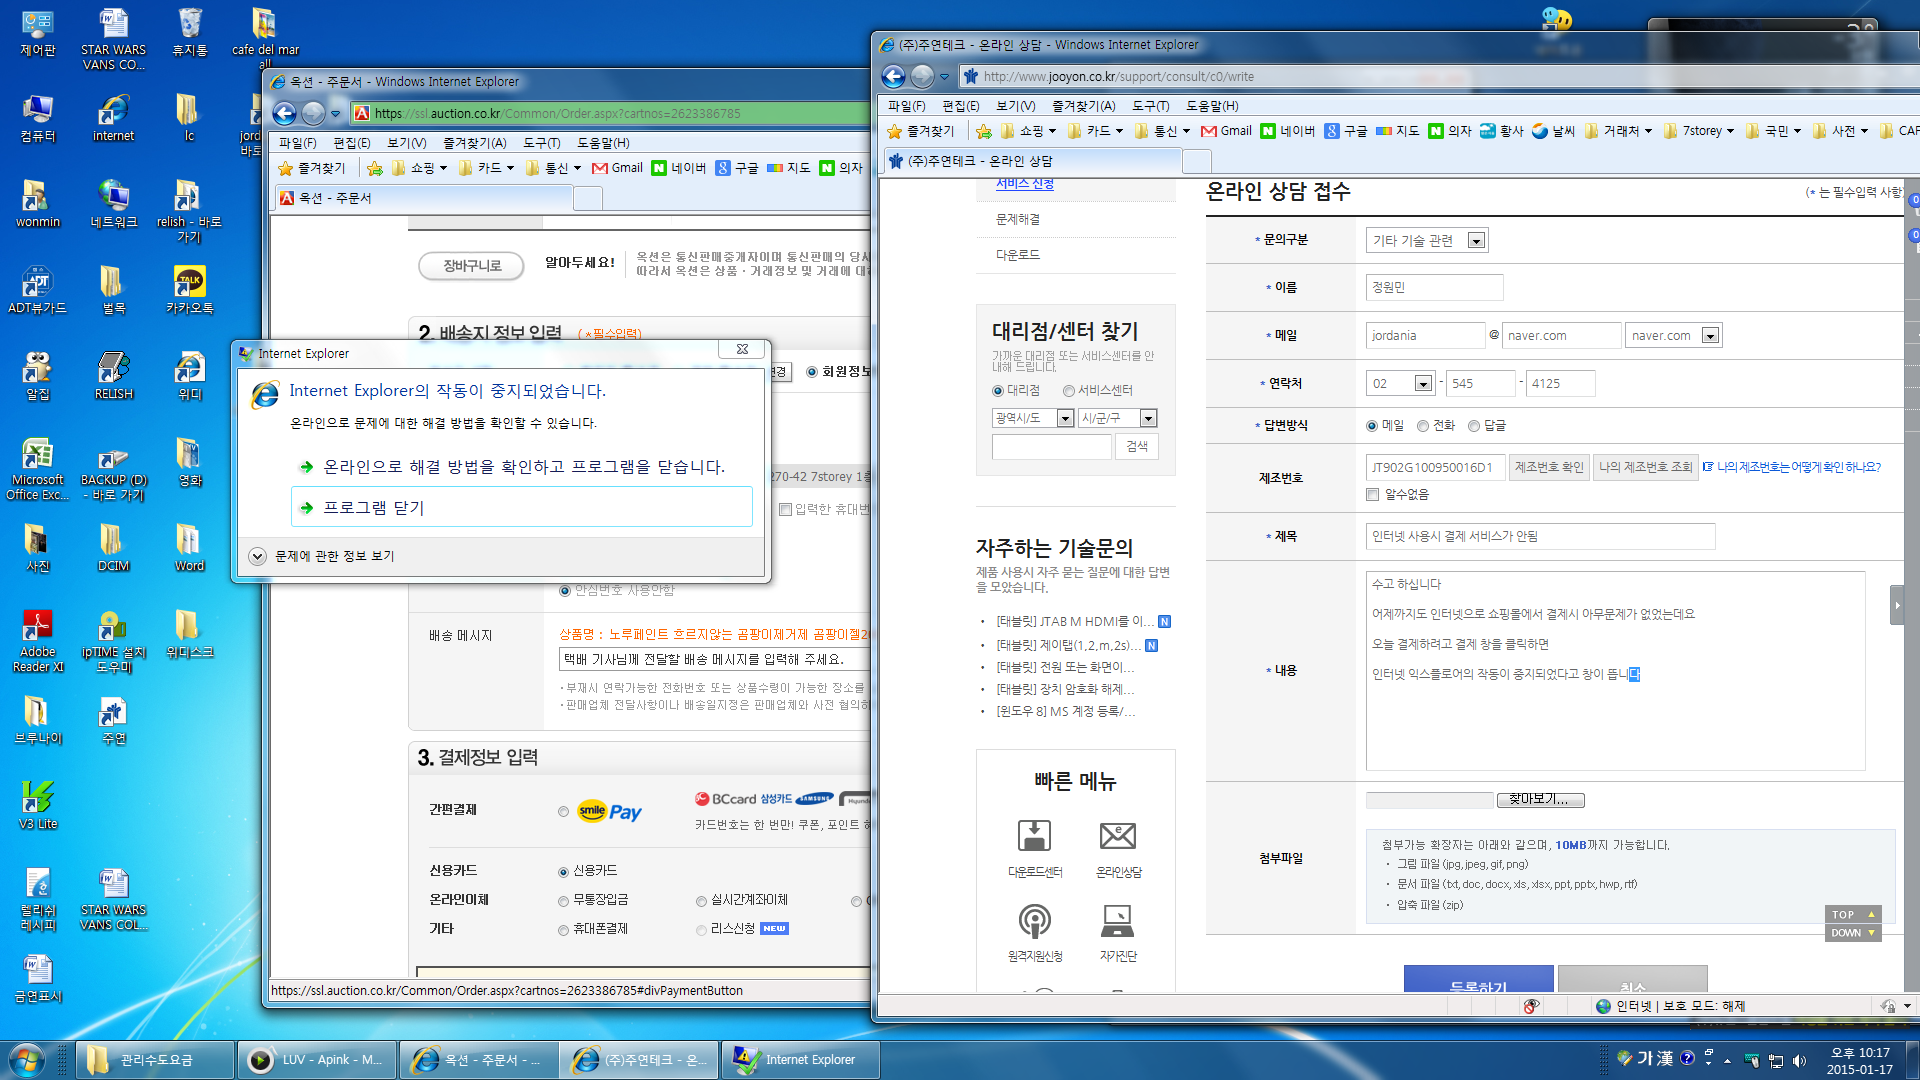Click back arrow in Jooyon IE window
The height and width of the screenshot is (1080, 1920).
pyautogui.click(x=894, y=76)
